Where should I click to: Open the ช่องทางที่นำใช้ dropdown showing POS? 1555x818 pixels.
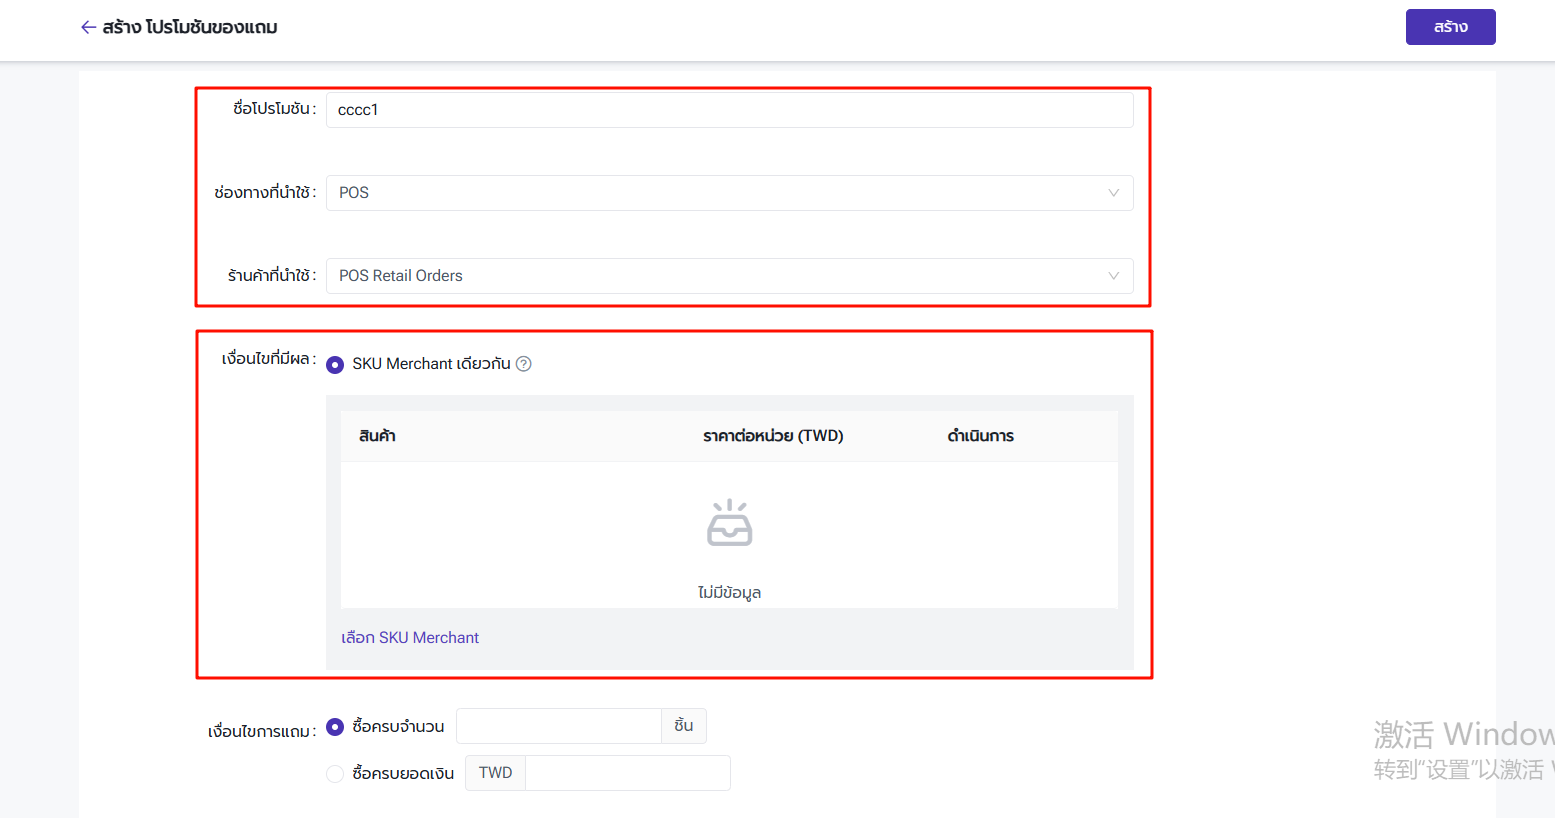[720, 193]
